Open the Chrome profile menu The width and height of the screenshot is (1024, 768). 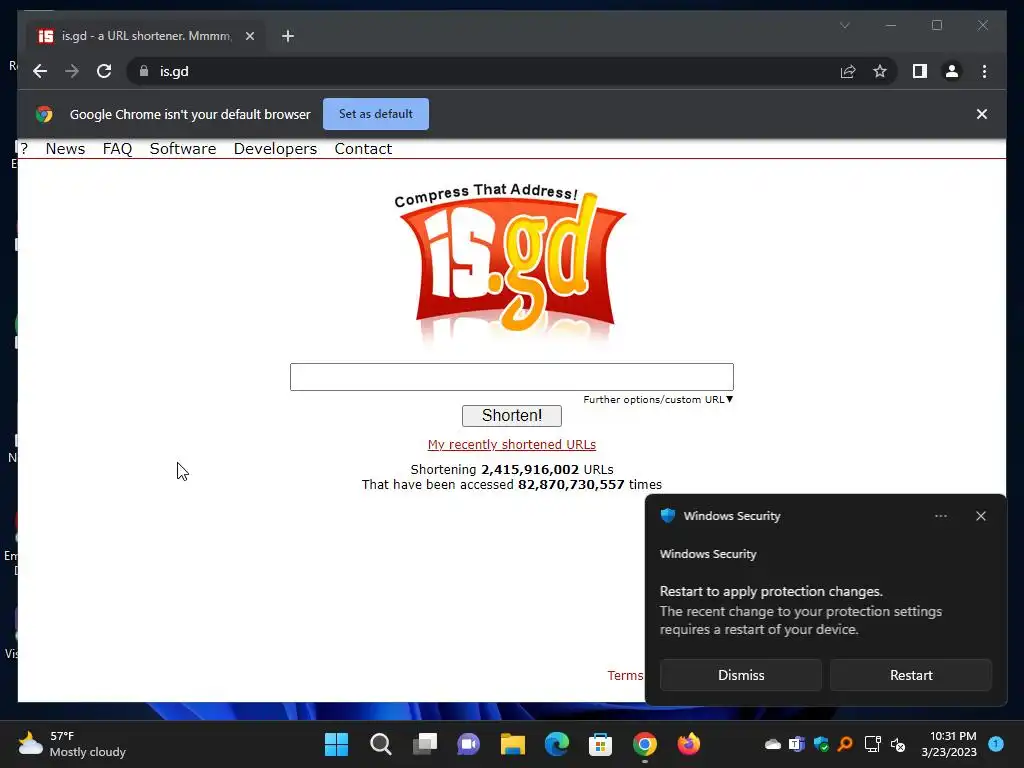952,71
